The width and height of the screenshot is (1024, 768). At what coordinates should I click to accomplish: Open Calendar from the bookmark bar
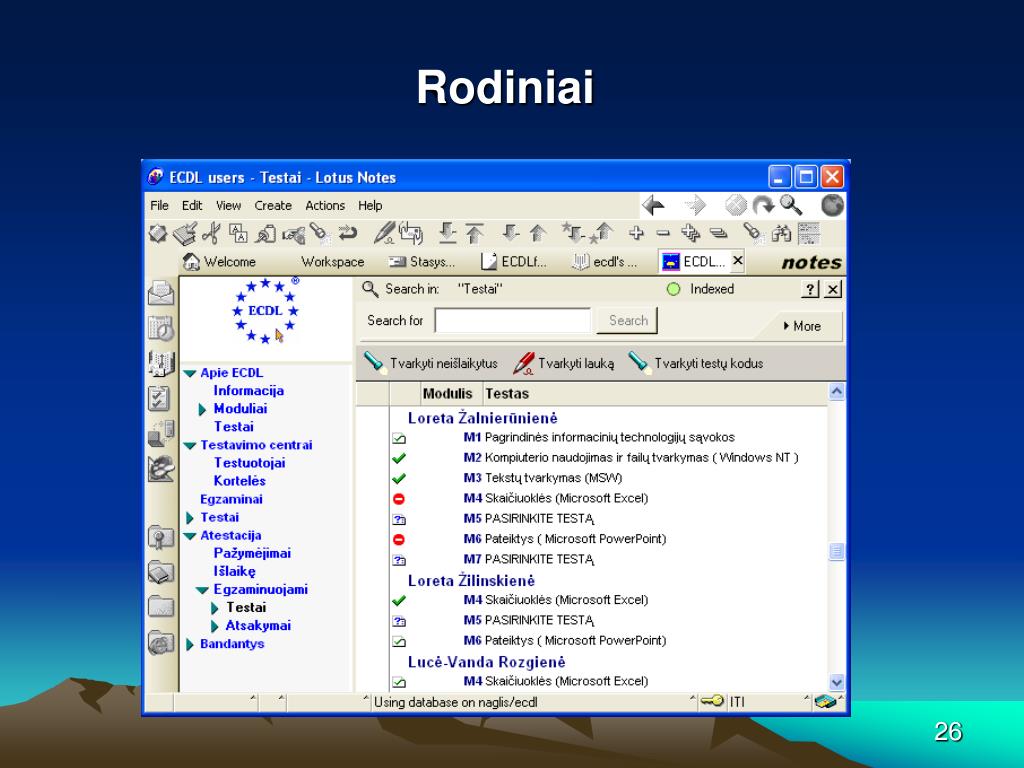coord(161,328)
